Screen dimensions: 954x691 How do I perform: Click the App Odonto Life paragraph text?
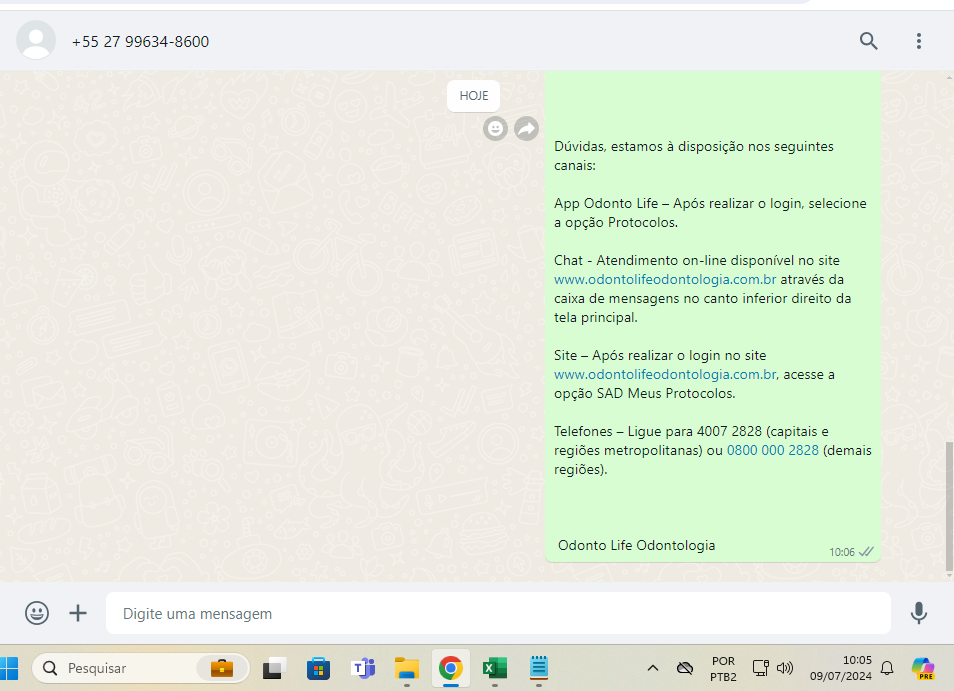tap(710, 213)
